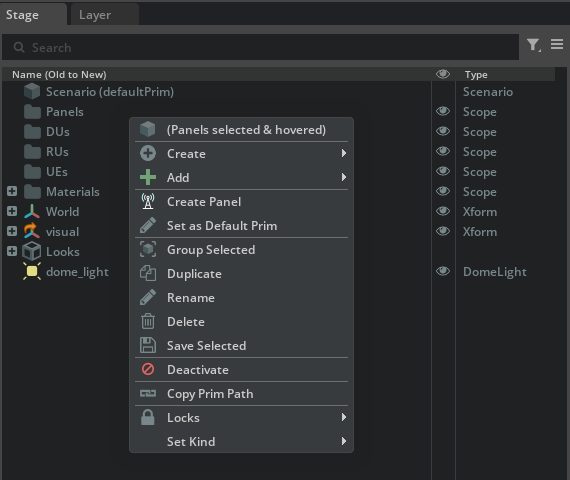Click the link icon beside Copy Prim Path
Viewport: 570px width, 480px height.
tap(148, 393)
